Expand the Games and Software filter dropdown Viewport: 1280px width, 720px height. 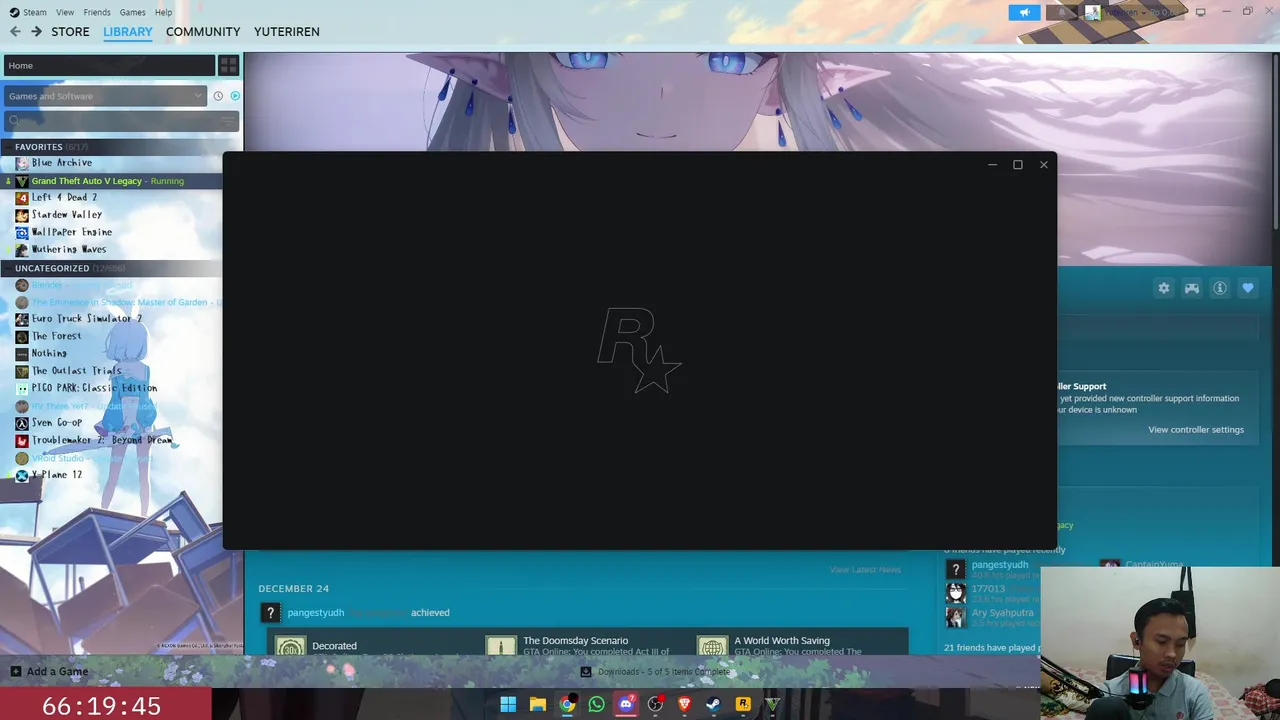pyautogui.click(x=105, y=96)
